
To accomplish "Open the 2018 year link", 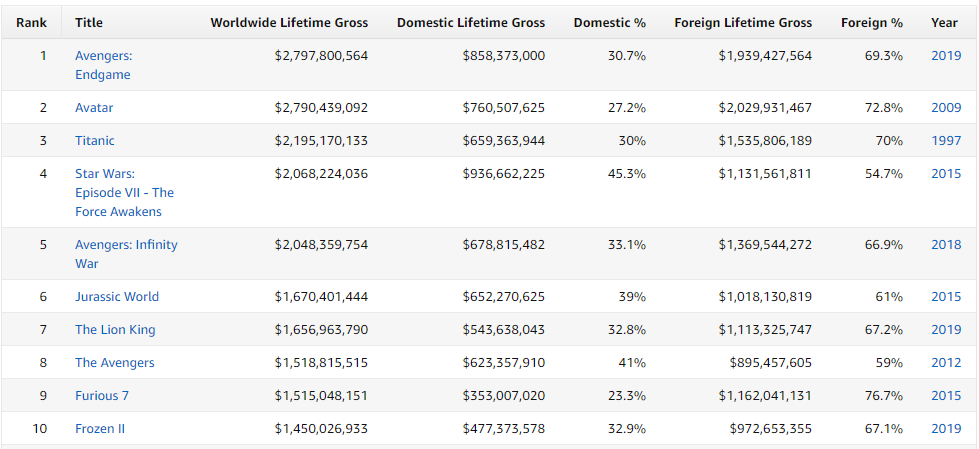I will tap(947, 244).
